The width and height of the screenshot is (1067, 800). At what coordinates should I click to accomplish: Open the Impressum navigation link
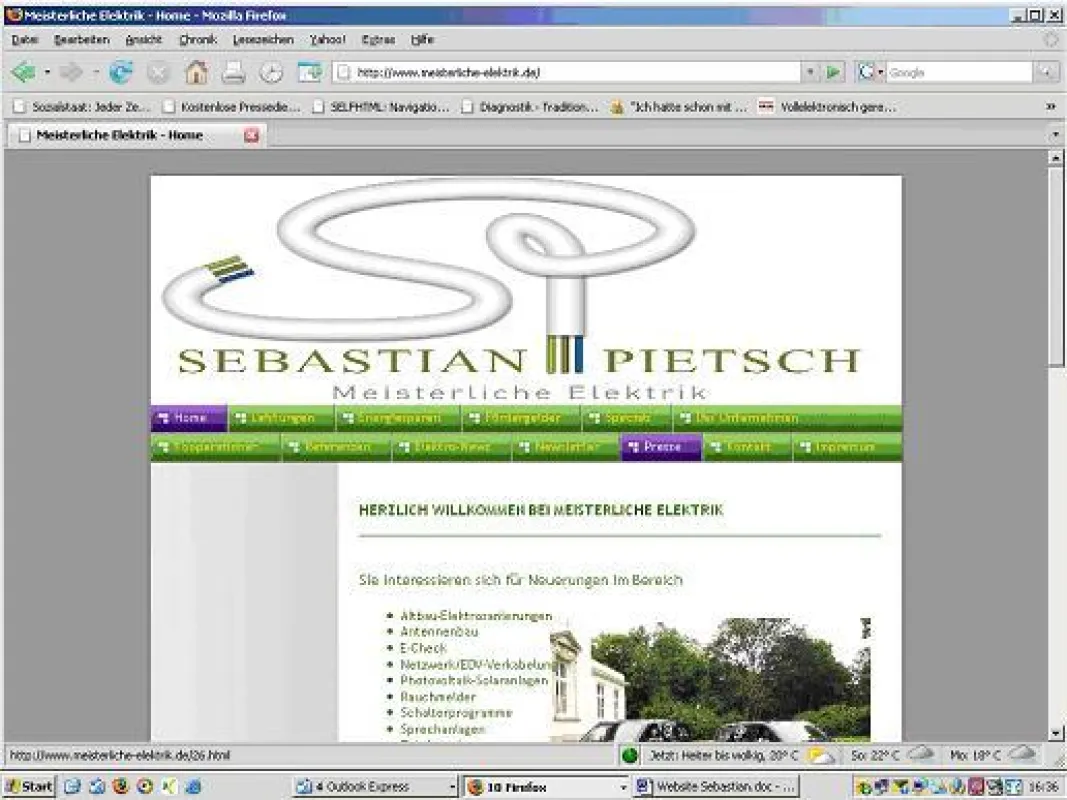click(847, 447)
